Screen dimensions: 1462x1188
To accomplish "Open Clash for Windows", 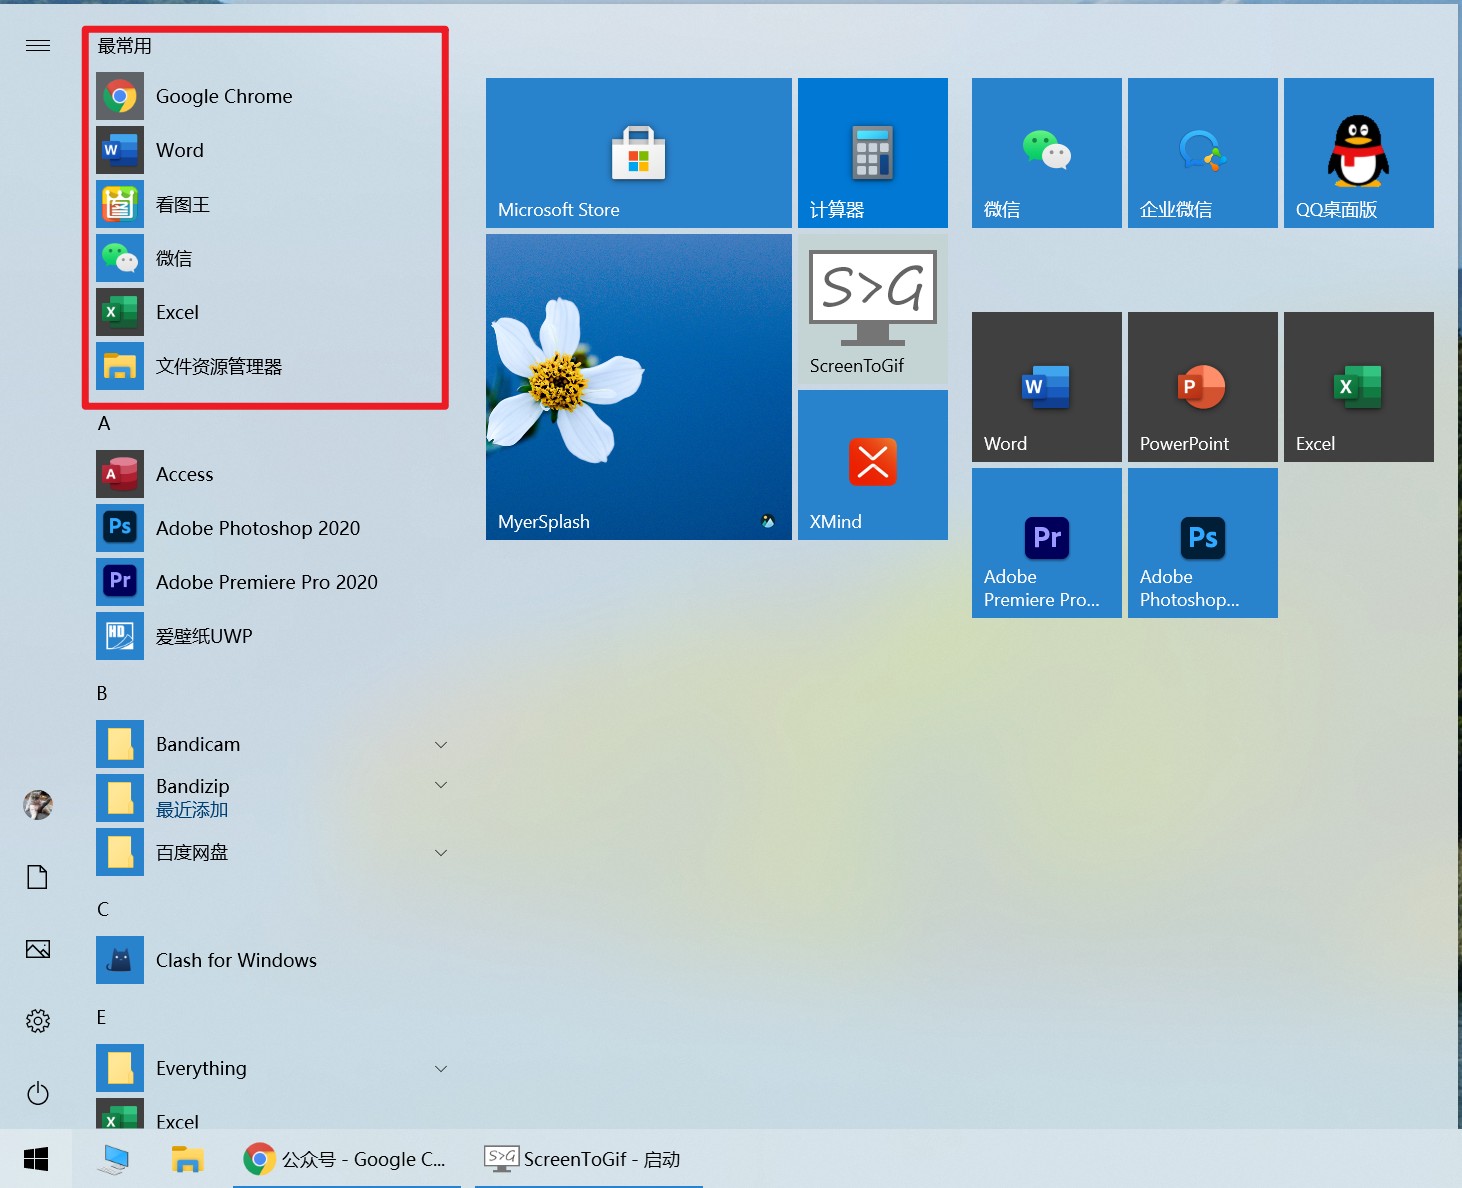I will pos(270,960).
